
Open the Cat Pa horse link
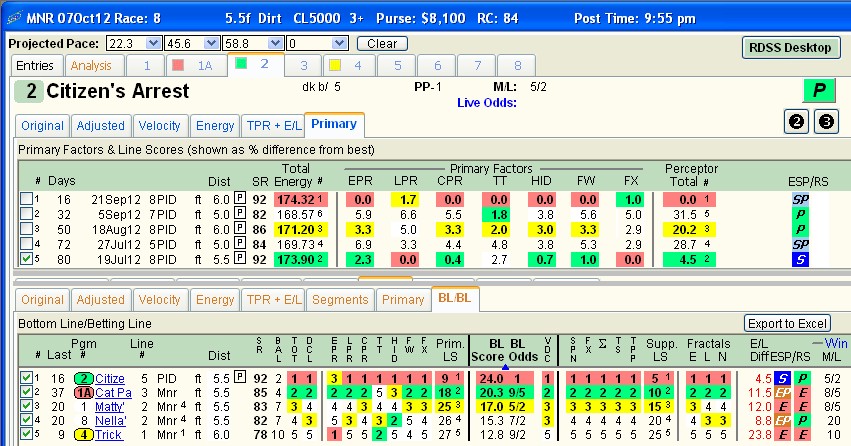(113, 393)
